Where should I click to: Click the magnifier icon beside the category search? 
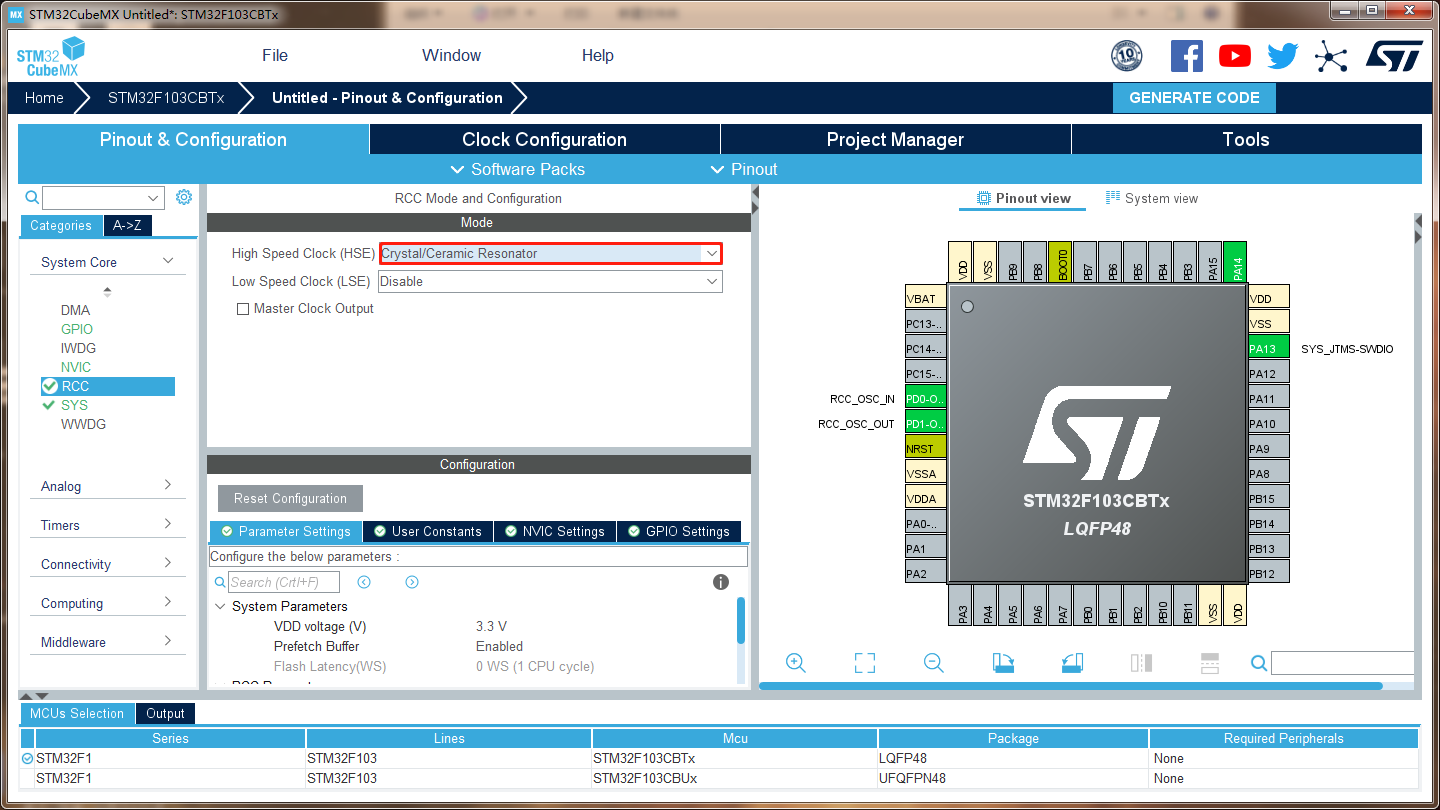32,198
